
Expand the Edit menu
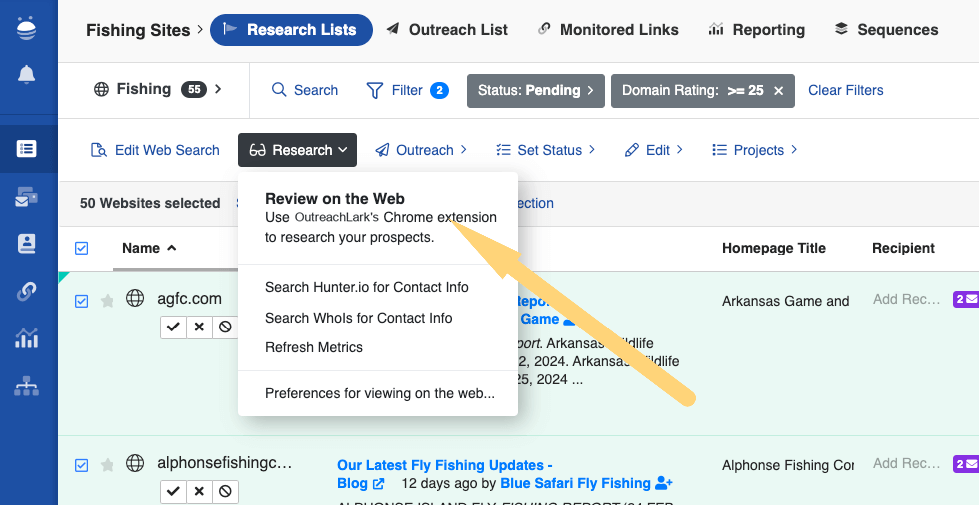(x=654, y=150)
